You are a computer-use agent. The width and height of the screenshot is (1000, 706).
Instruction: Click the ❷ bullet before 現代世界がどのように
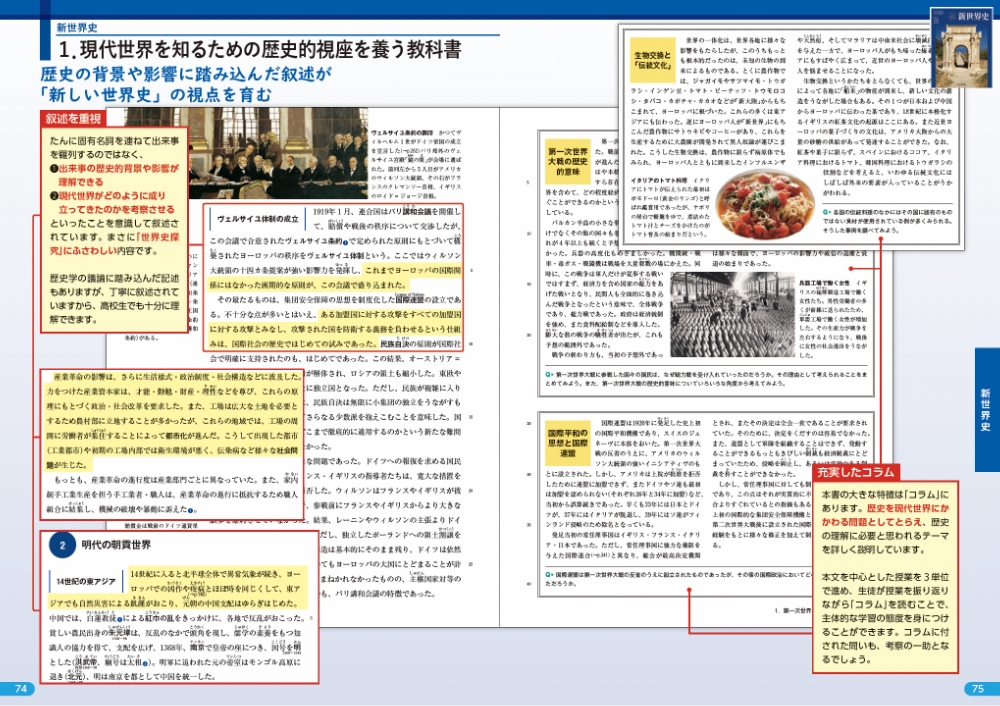pos(54,196)
